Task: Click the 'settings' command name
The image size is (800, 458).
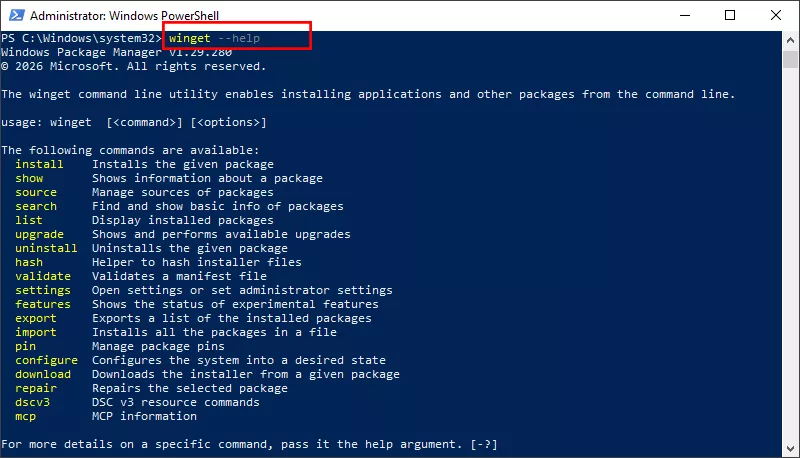Action: (43, 290)
